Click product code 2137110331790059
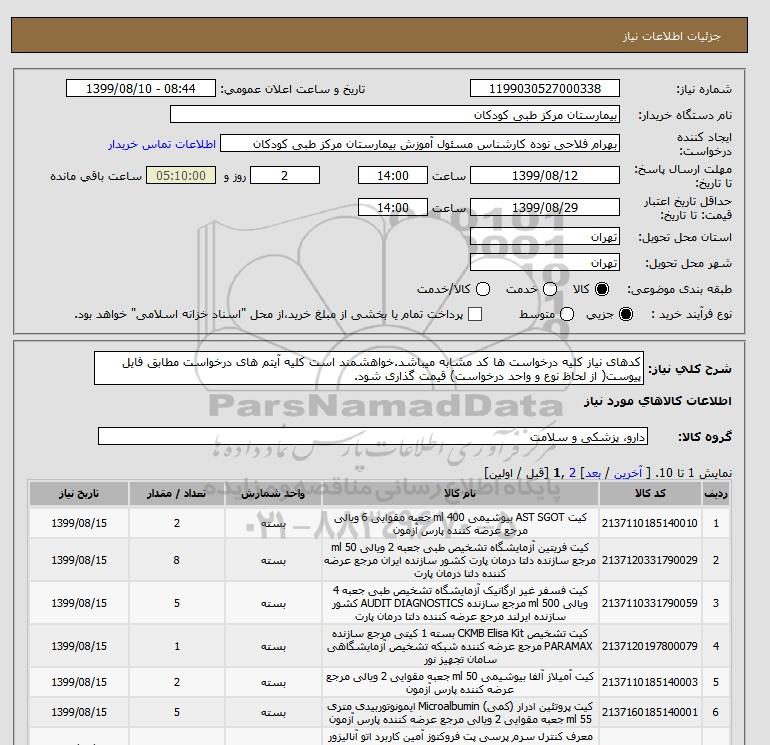Image resolution: width=770 pixels, height=745 pixels. pos(650,603)
